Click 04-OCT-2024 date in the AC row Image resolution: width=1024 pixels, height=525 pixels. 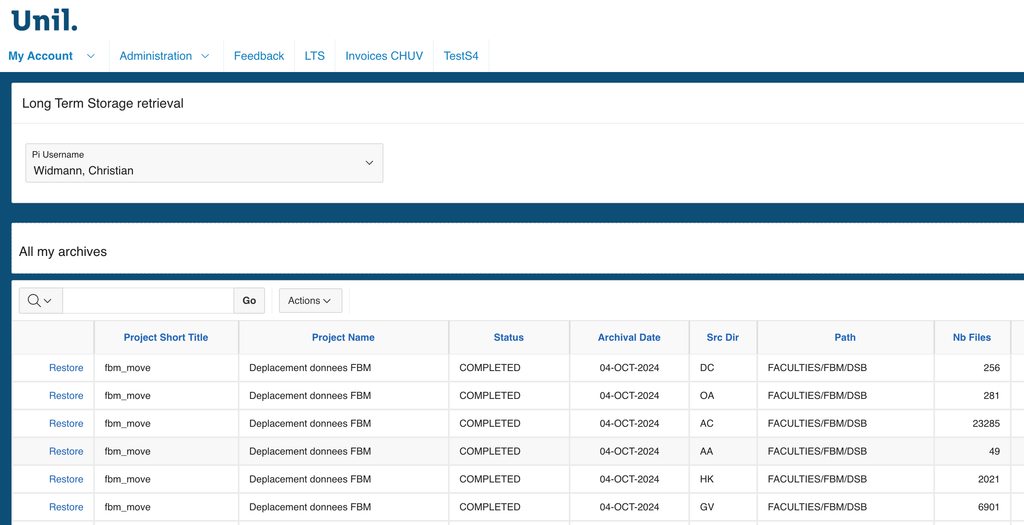(630, 423)
